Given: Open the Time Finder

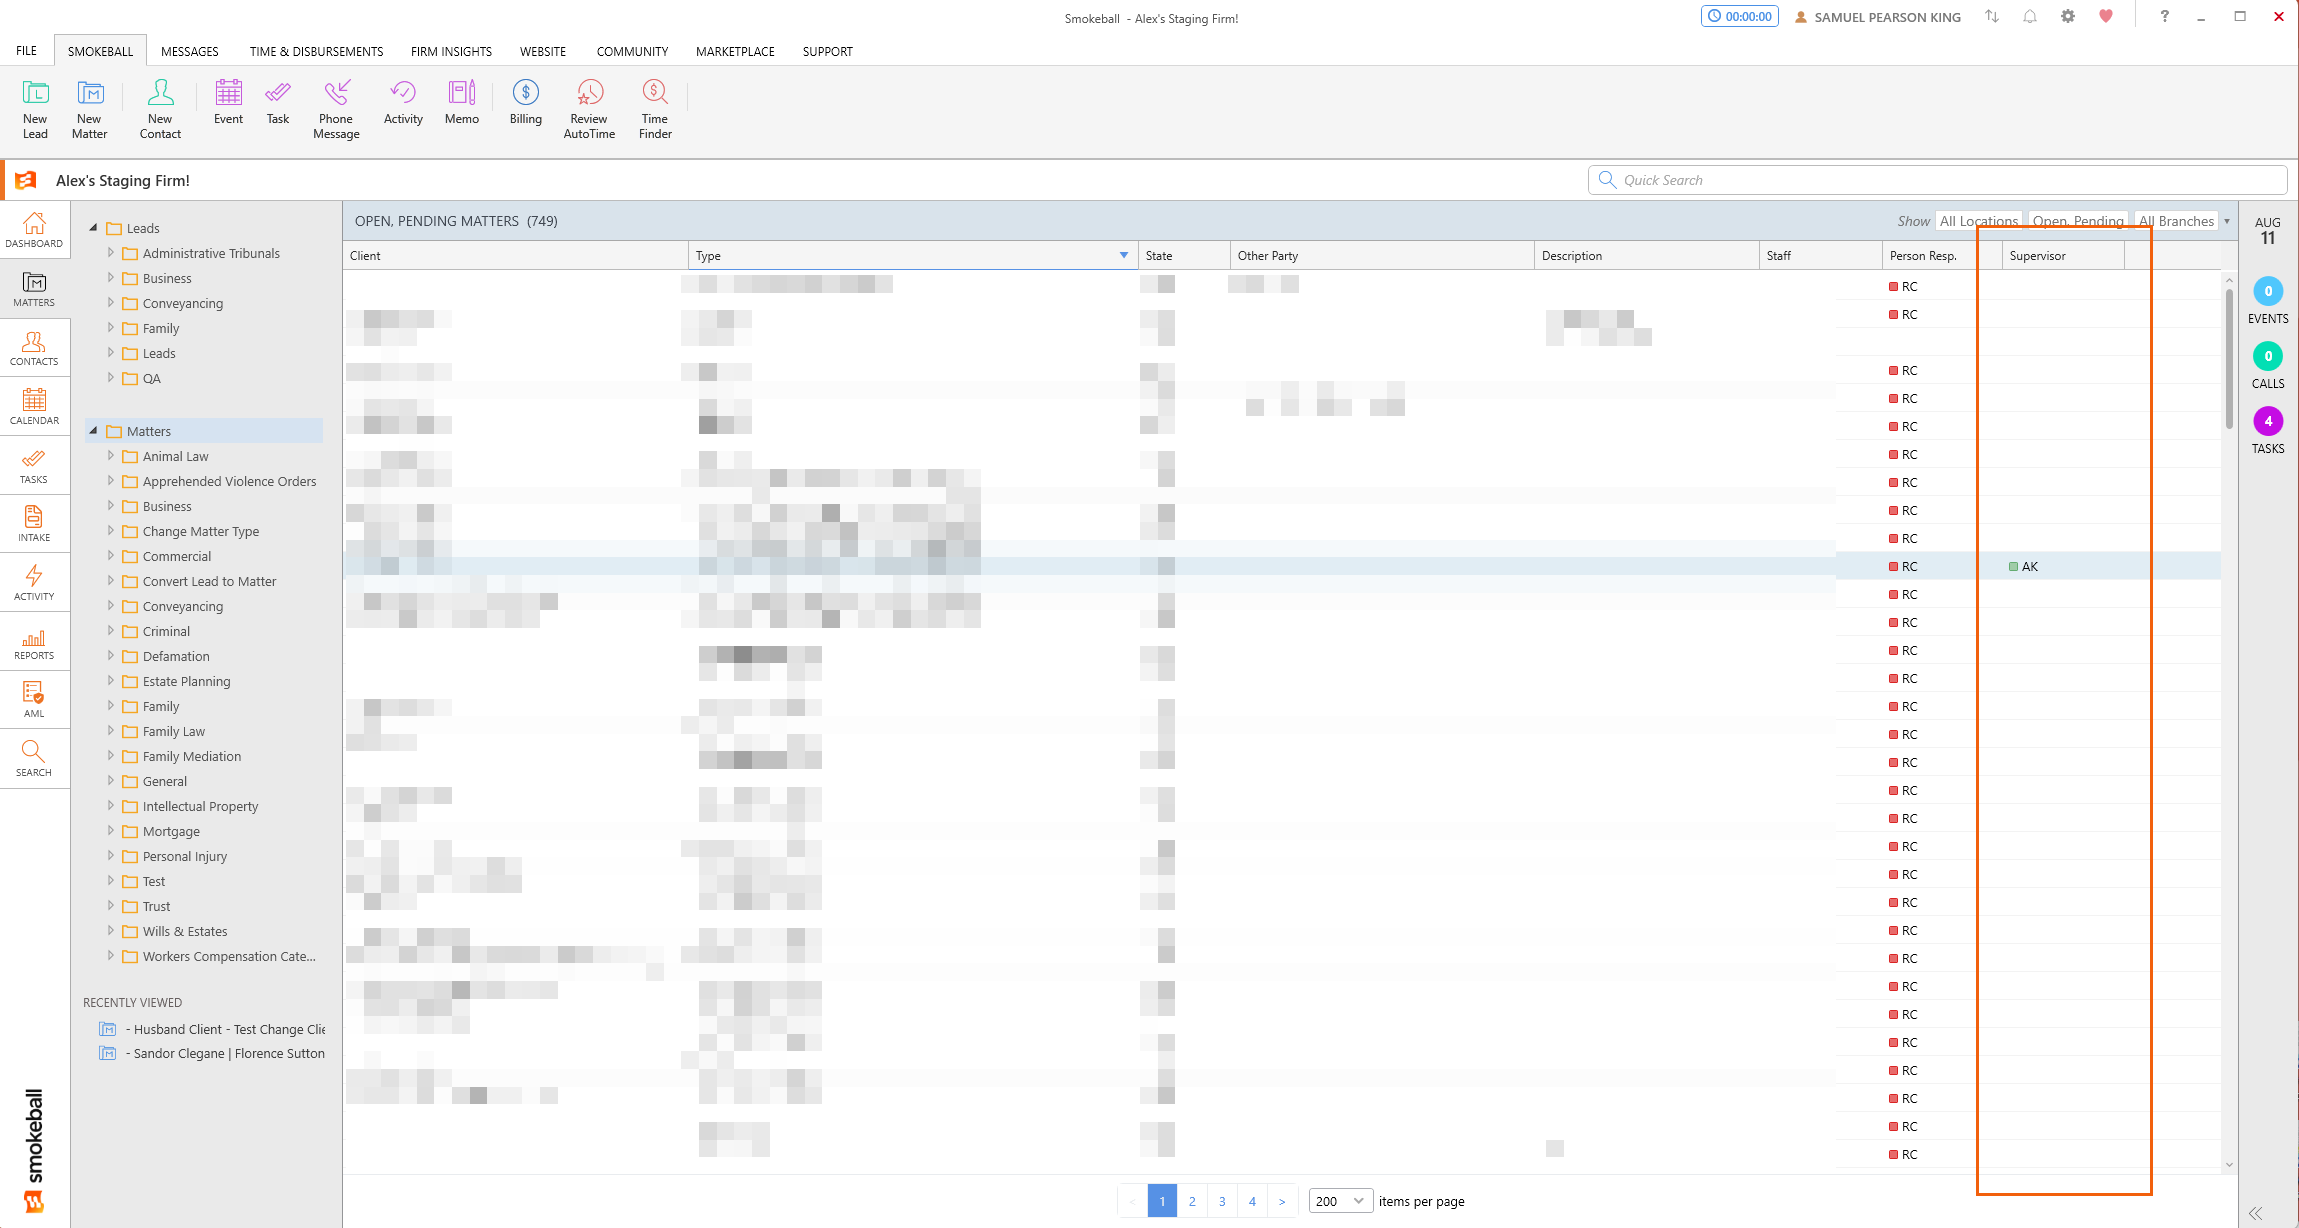Looking at the screenshot, I should [x=655, y=109].
